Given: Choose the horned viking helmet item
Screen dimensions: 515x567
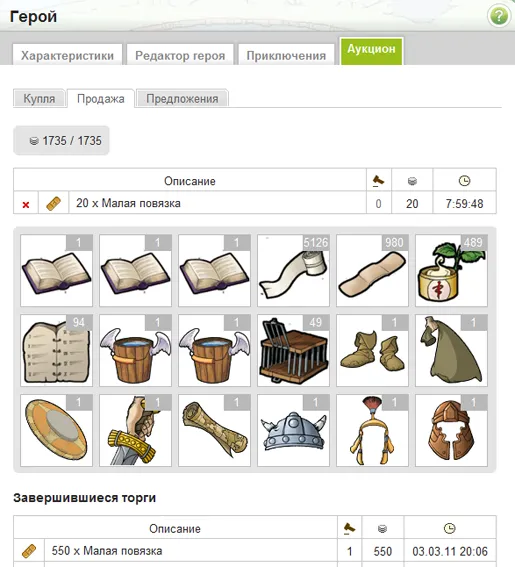Looking at the screenshot, I should pyautogui.click(x=293, y=430).
